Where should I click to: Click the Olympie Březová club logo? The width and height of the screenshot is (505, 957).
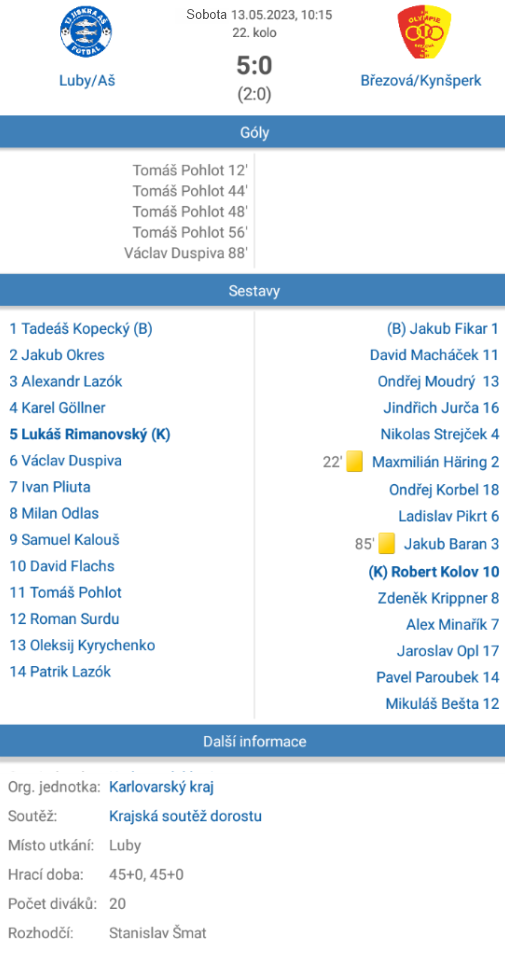coord(420,34)
